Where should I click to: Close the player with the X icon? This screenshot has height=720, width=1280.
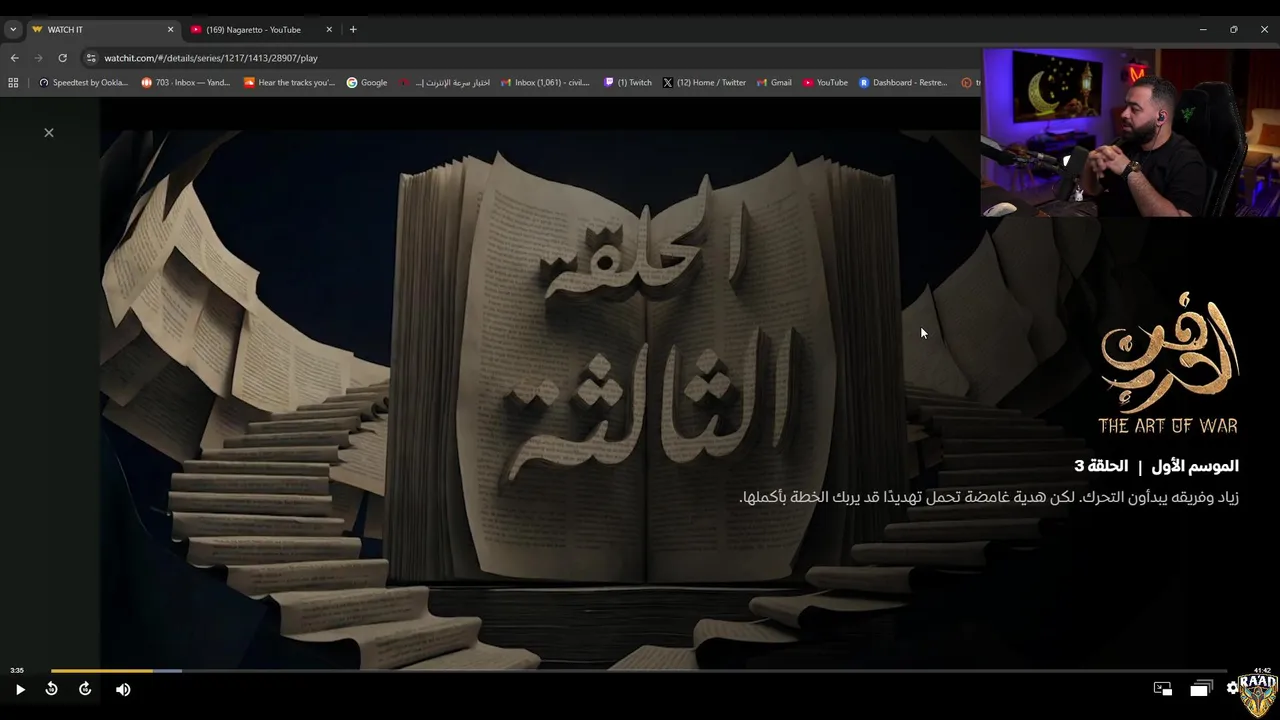[48, 132]
